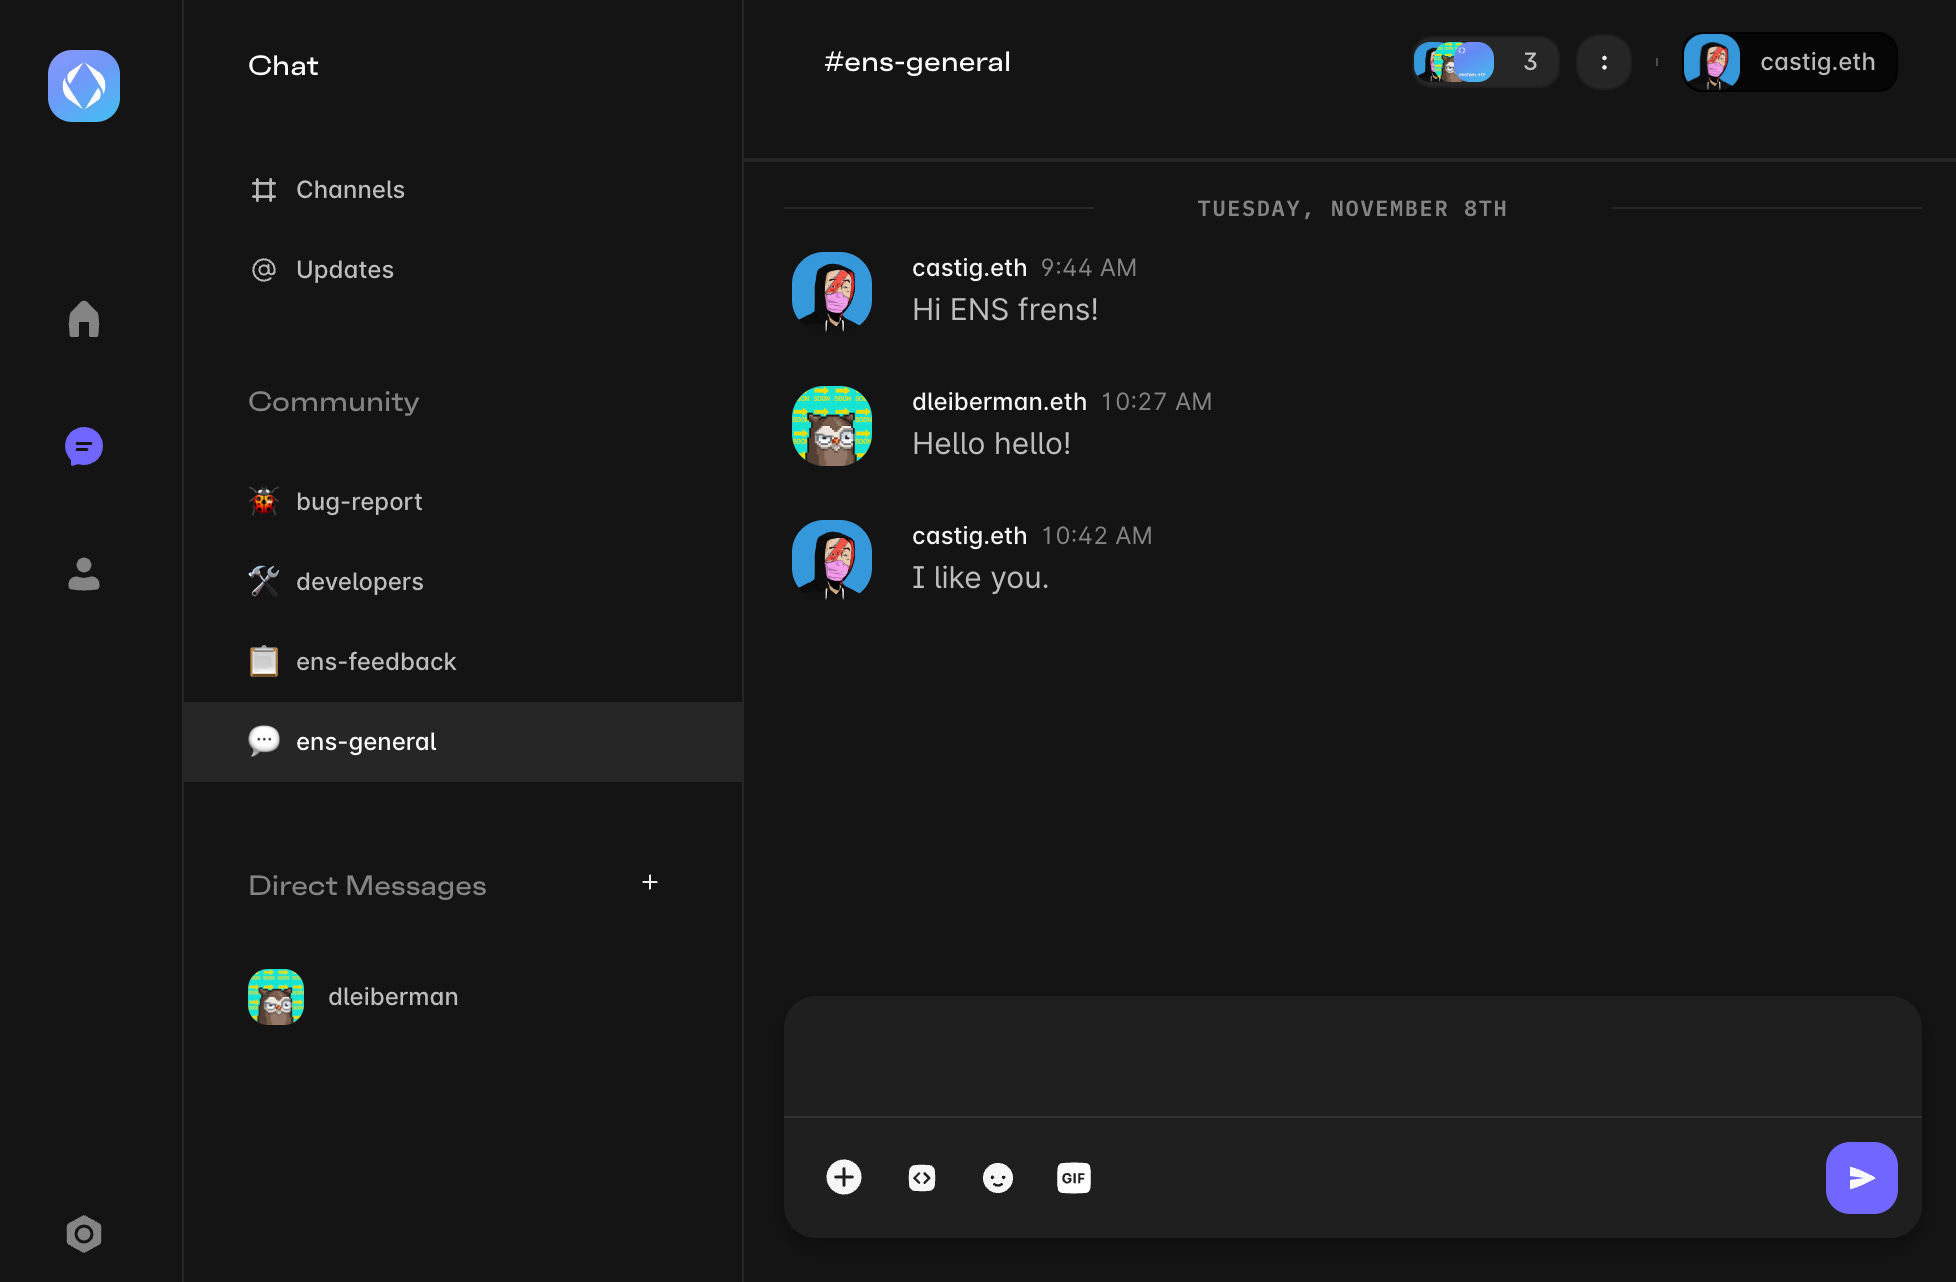This screenshot has height=1282, width=1956.
Task: Open the Home icon in sidebar
Action: 84,319
